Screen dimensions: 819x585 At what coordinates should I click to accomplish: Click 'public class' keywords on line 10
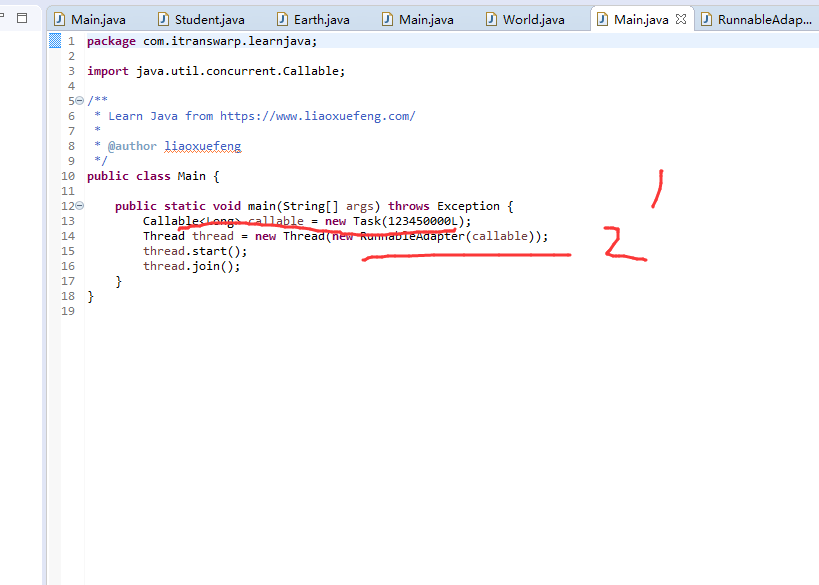coord(128,176)
